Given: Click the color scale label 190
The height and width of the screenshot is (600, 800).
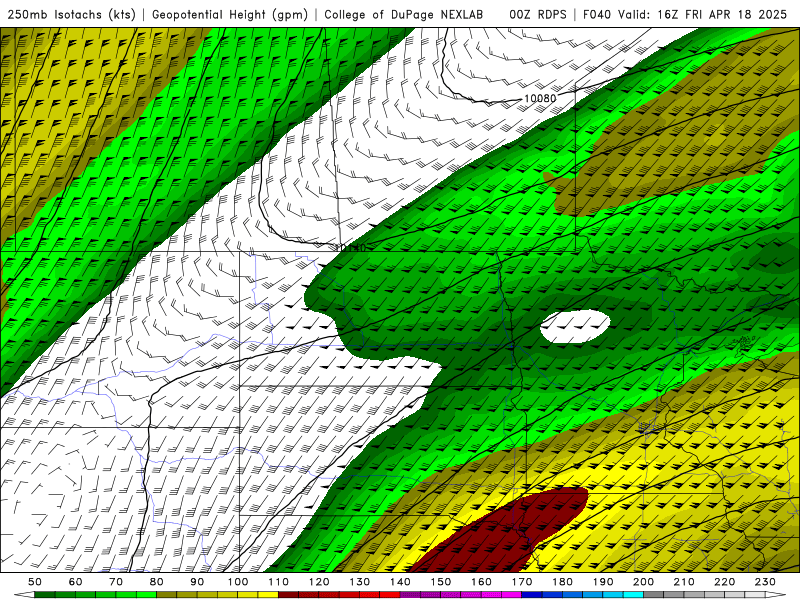Looking at the screenshot, I should [x=603, y=582].
